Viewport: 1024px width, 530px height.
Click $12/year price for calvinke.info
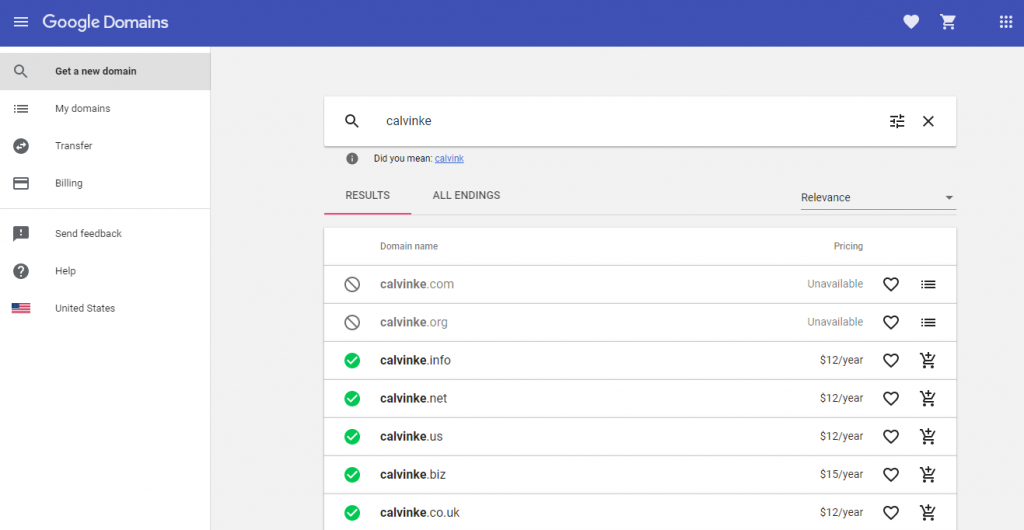tap(841, 360)
